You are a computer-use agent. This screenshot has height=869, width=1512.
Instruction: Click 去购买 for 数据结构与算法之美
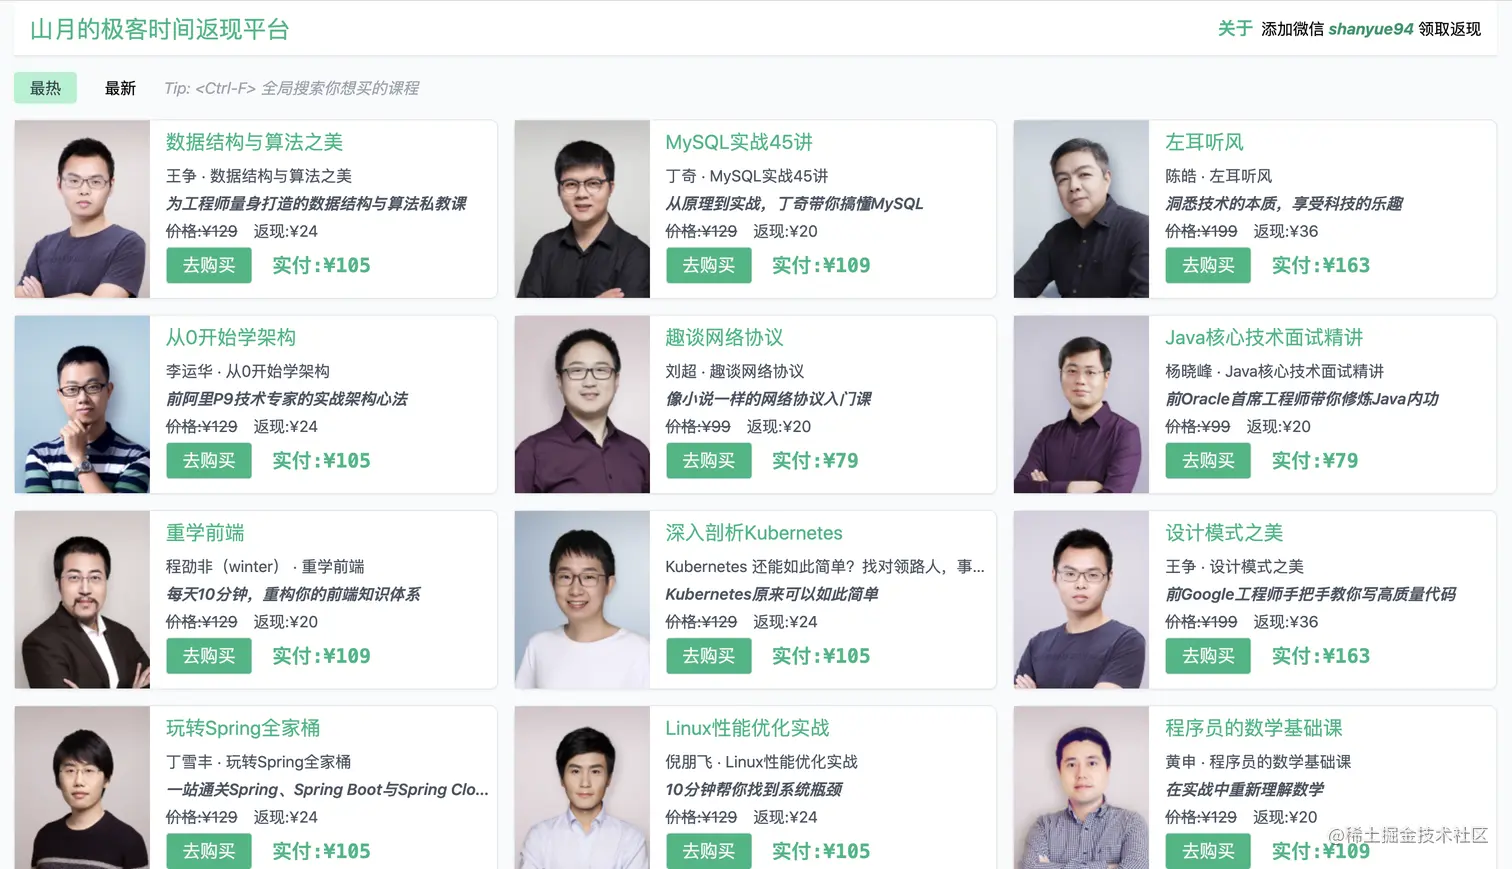pyautogui.click(x=209, y=265)
